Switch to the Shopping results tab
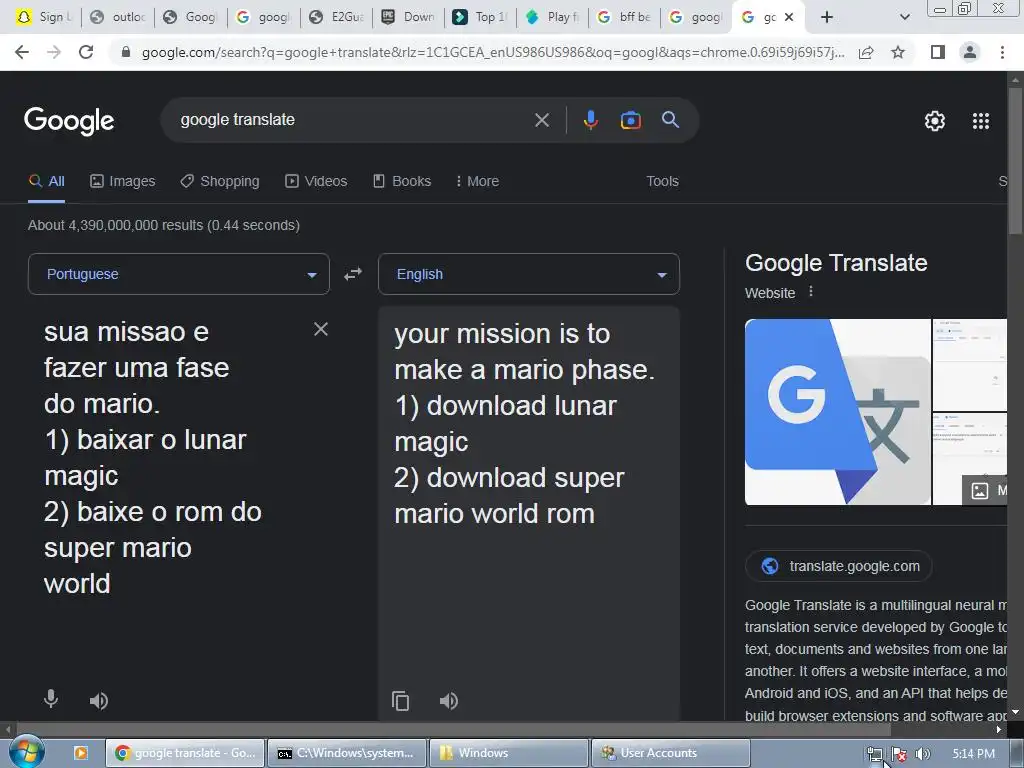The height and width of the screenshot is (768, 1024). (220, 181)
